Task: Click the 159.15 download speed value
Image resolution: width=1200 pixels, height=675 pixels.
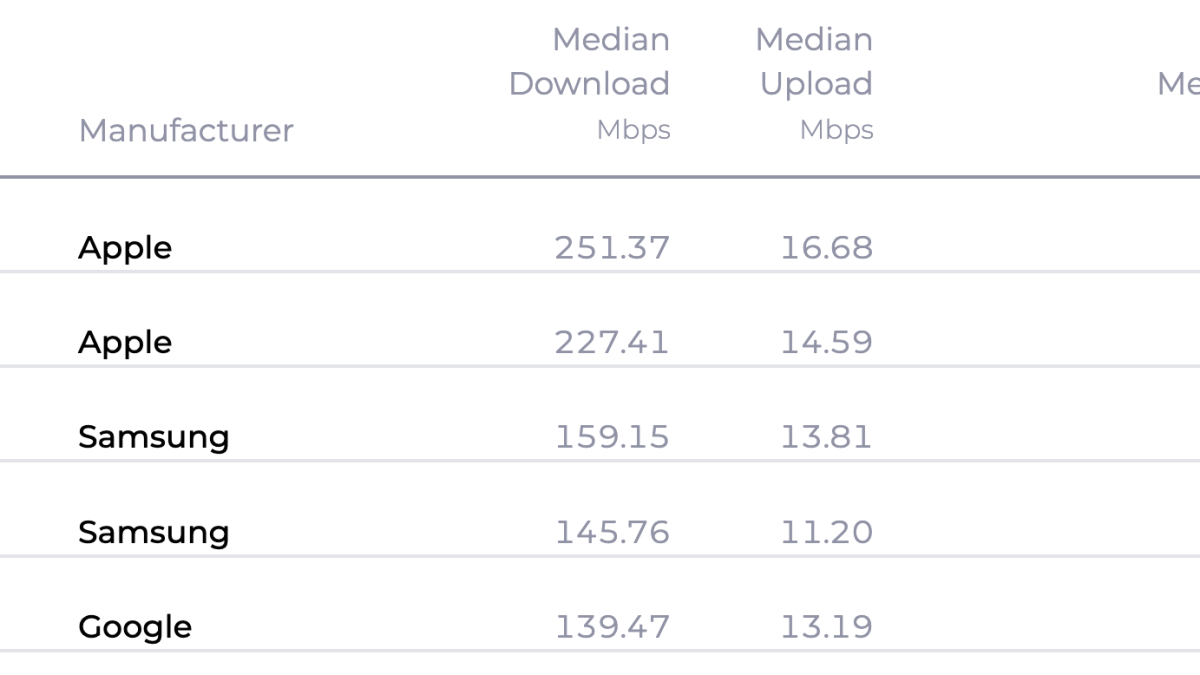Action: coord(612,437)
